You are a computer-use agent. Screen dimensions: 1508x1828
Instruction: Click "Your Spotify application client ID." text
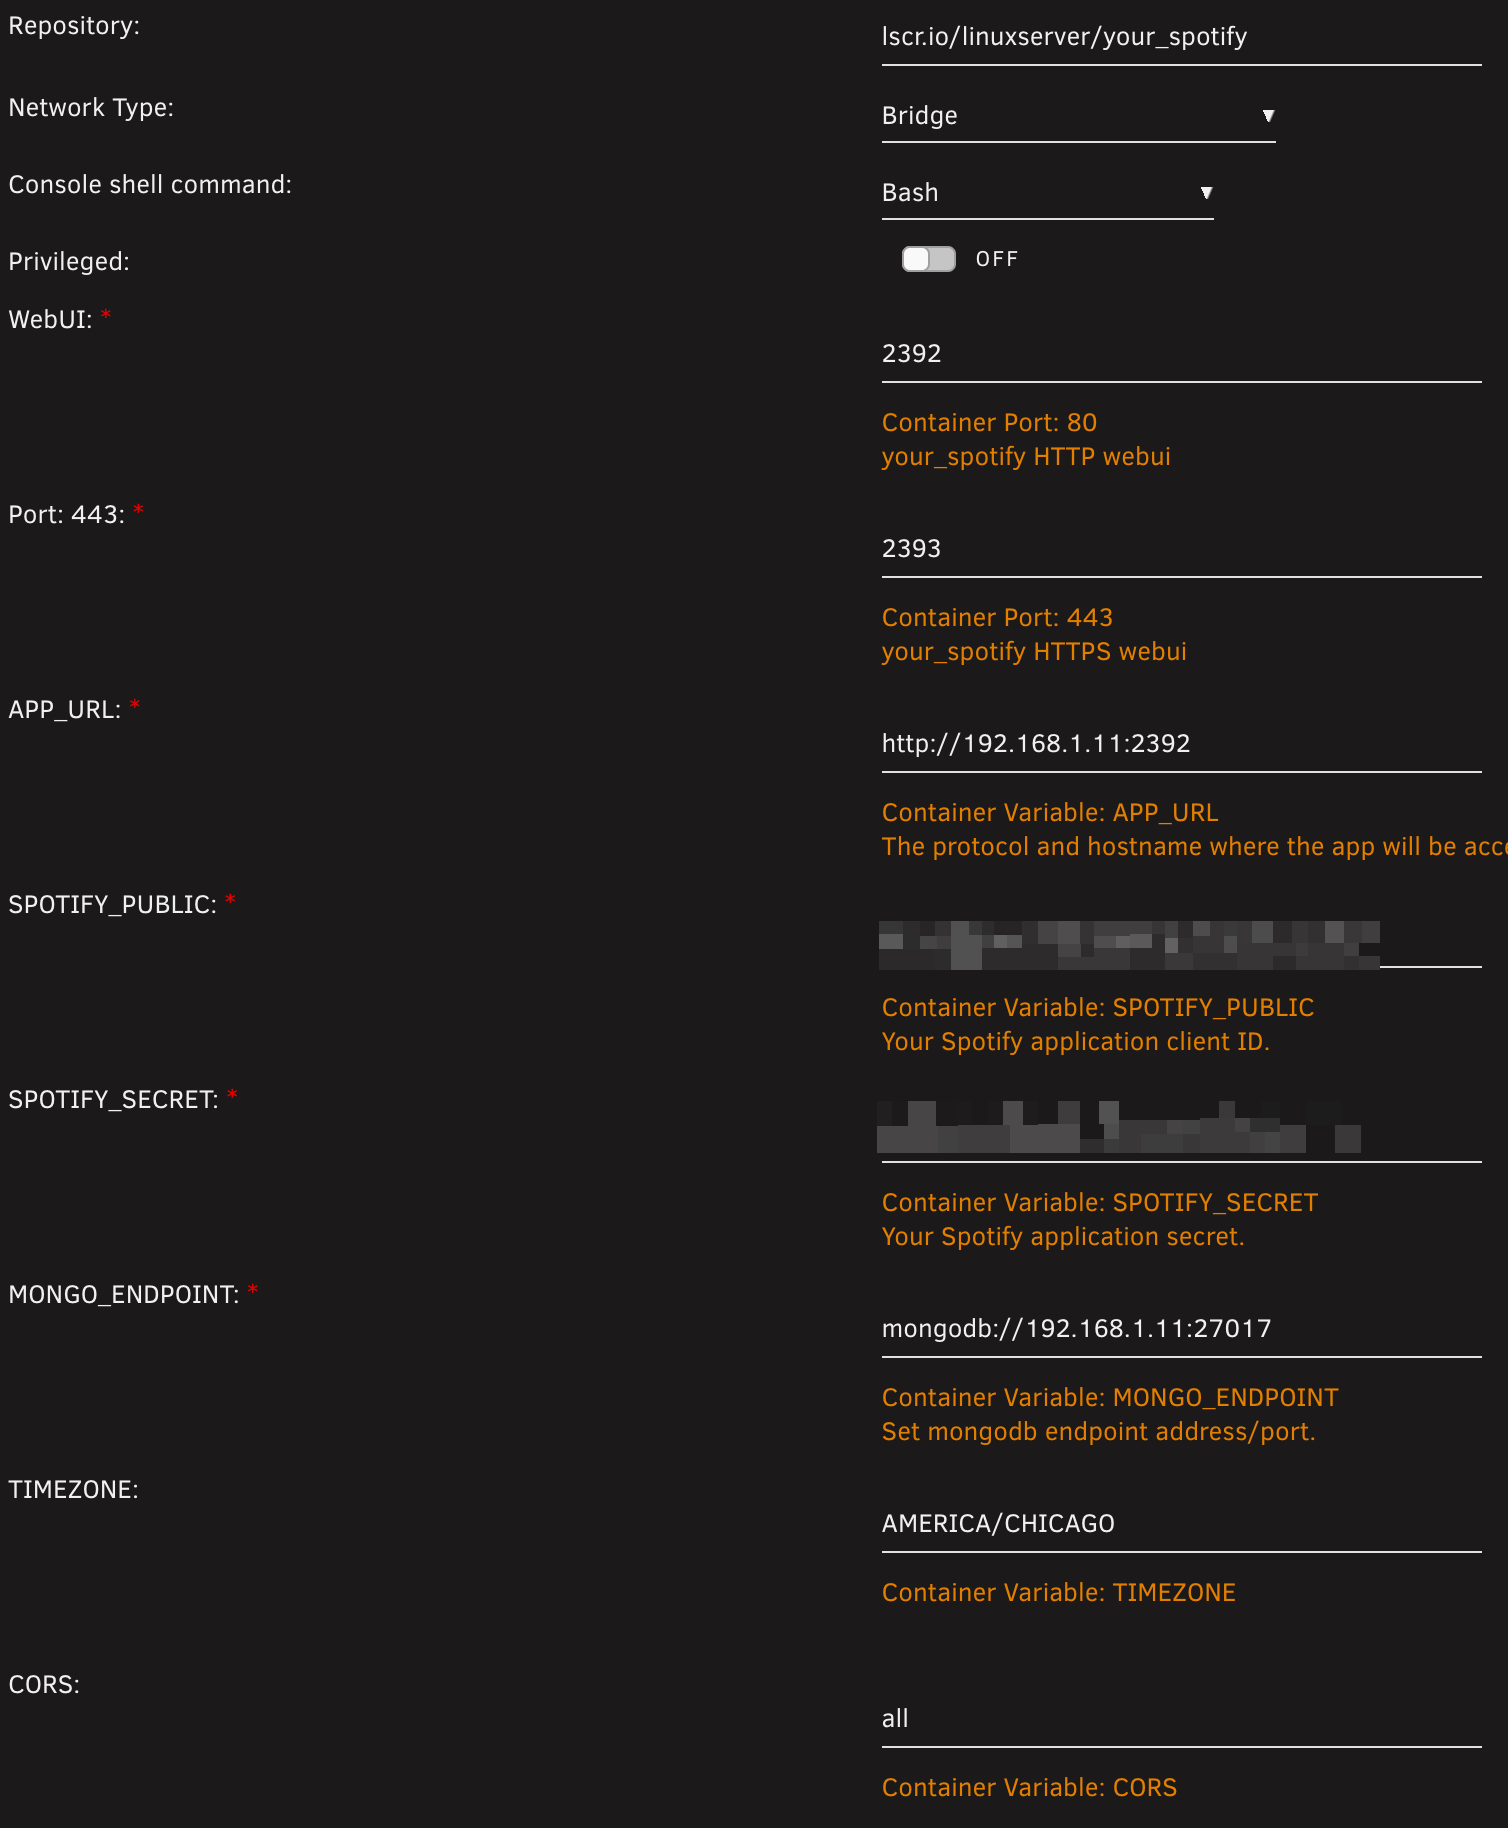pyautogui.click(x=1076, y=1042)
